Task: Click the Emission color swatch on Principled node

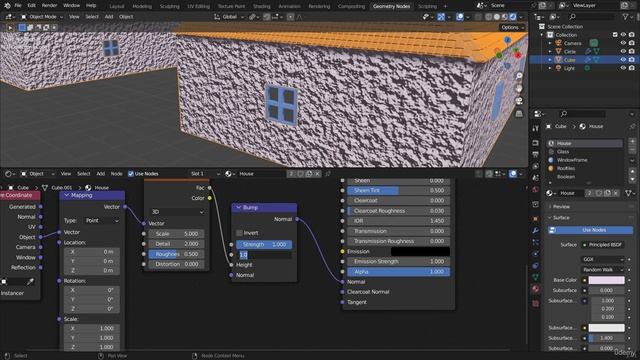Action: [x=420, y=252]
